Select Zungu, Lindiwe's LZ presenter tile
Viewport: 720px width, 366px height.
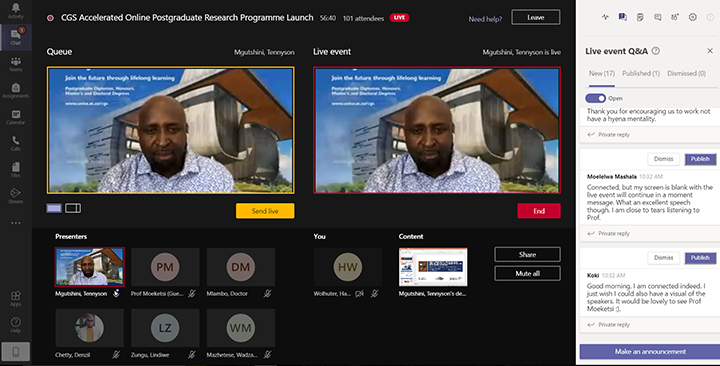[165, 328]
